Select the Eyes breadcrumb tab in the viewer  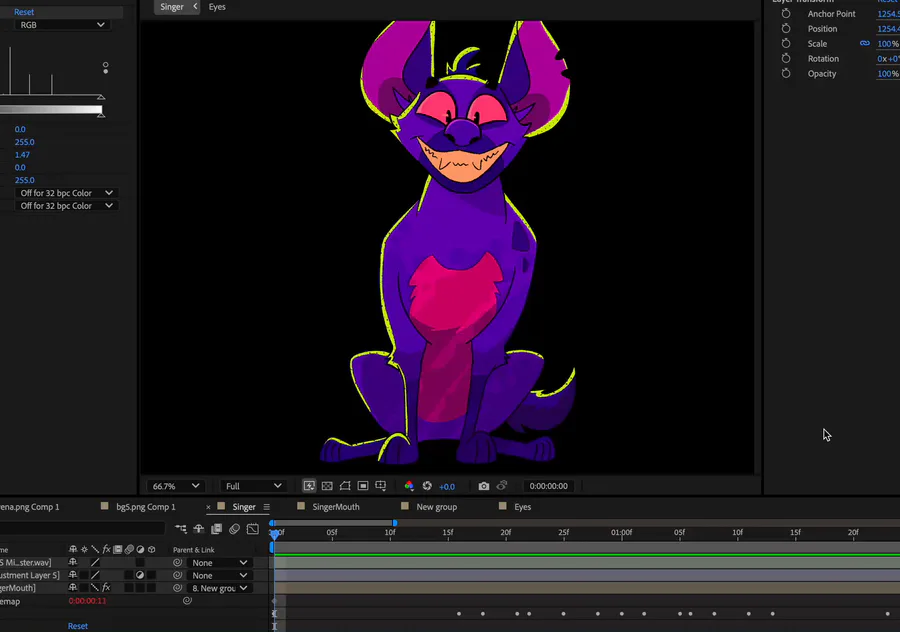point(217,7)
